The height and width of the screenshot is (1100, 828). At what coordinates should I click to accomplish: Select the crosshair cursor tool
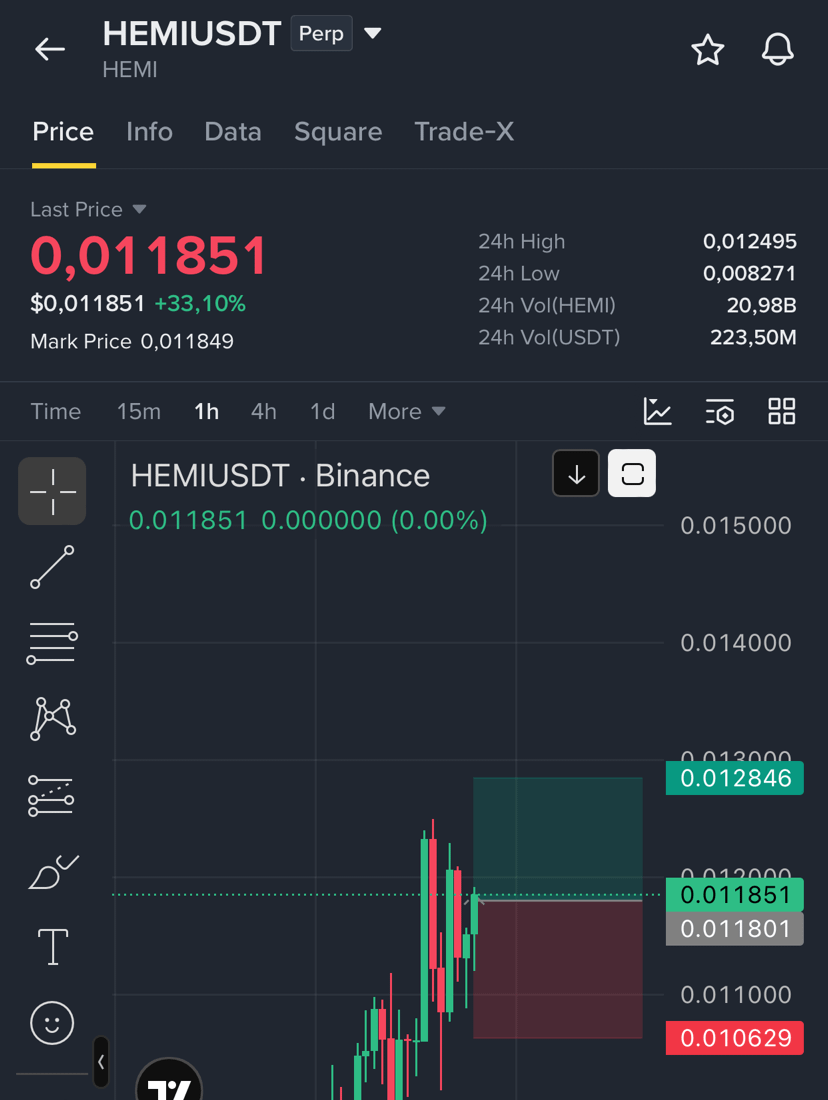(x=52, y=491)
